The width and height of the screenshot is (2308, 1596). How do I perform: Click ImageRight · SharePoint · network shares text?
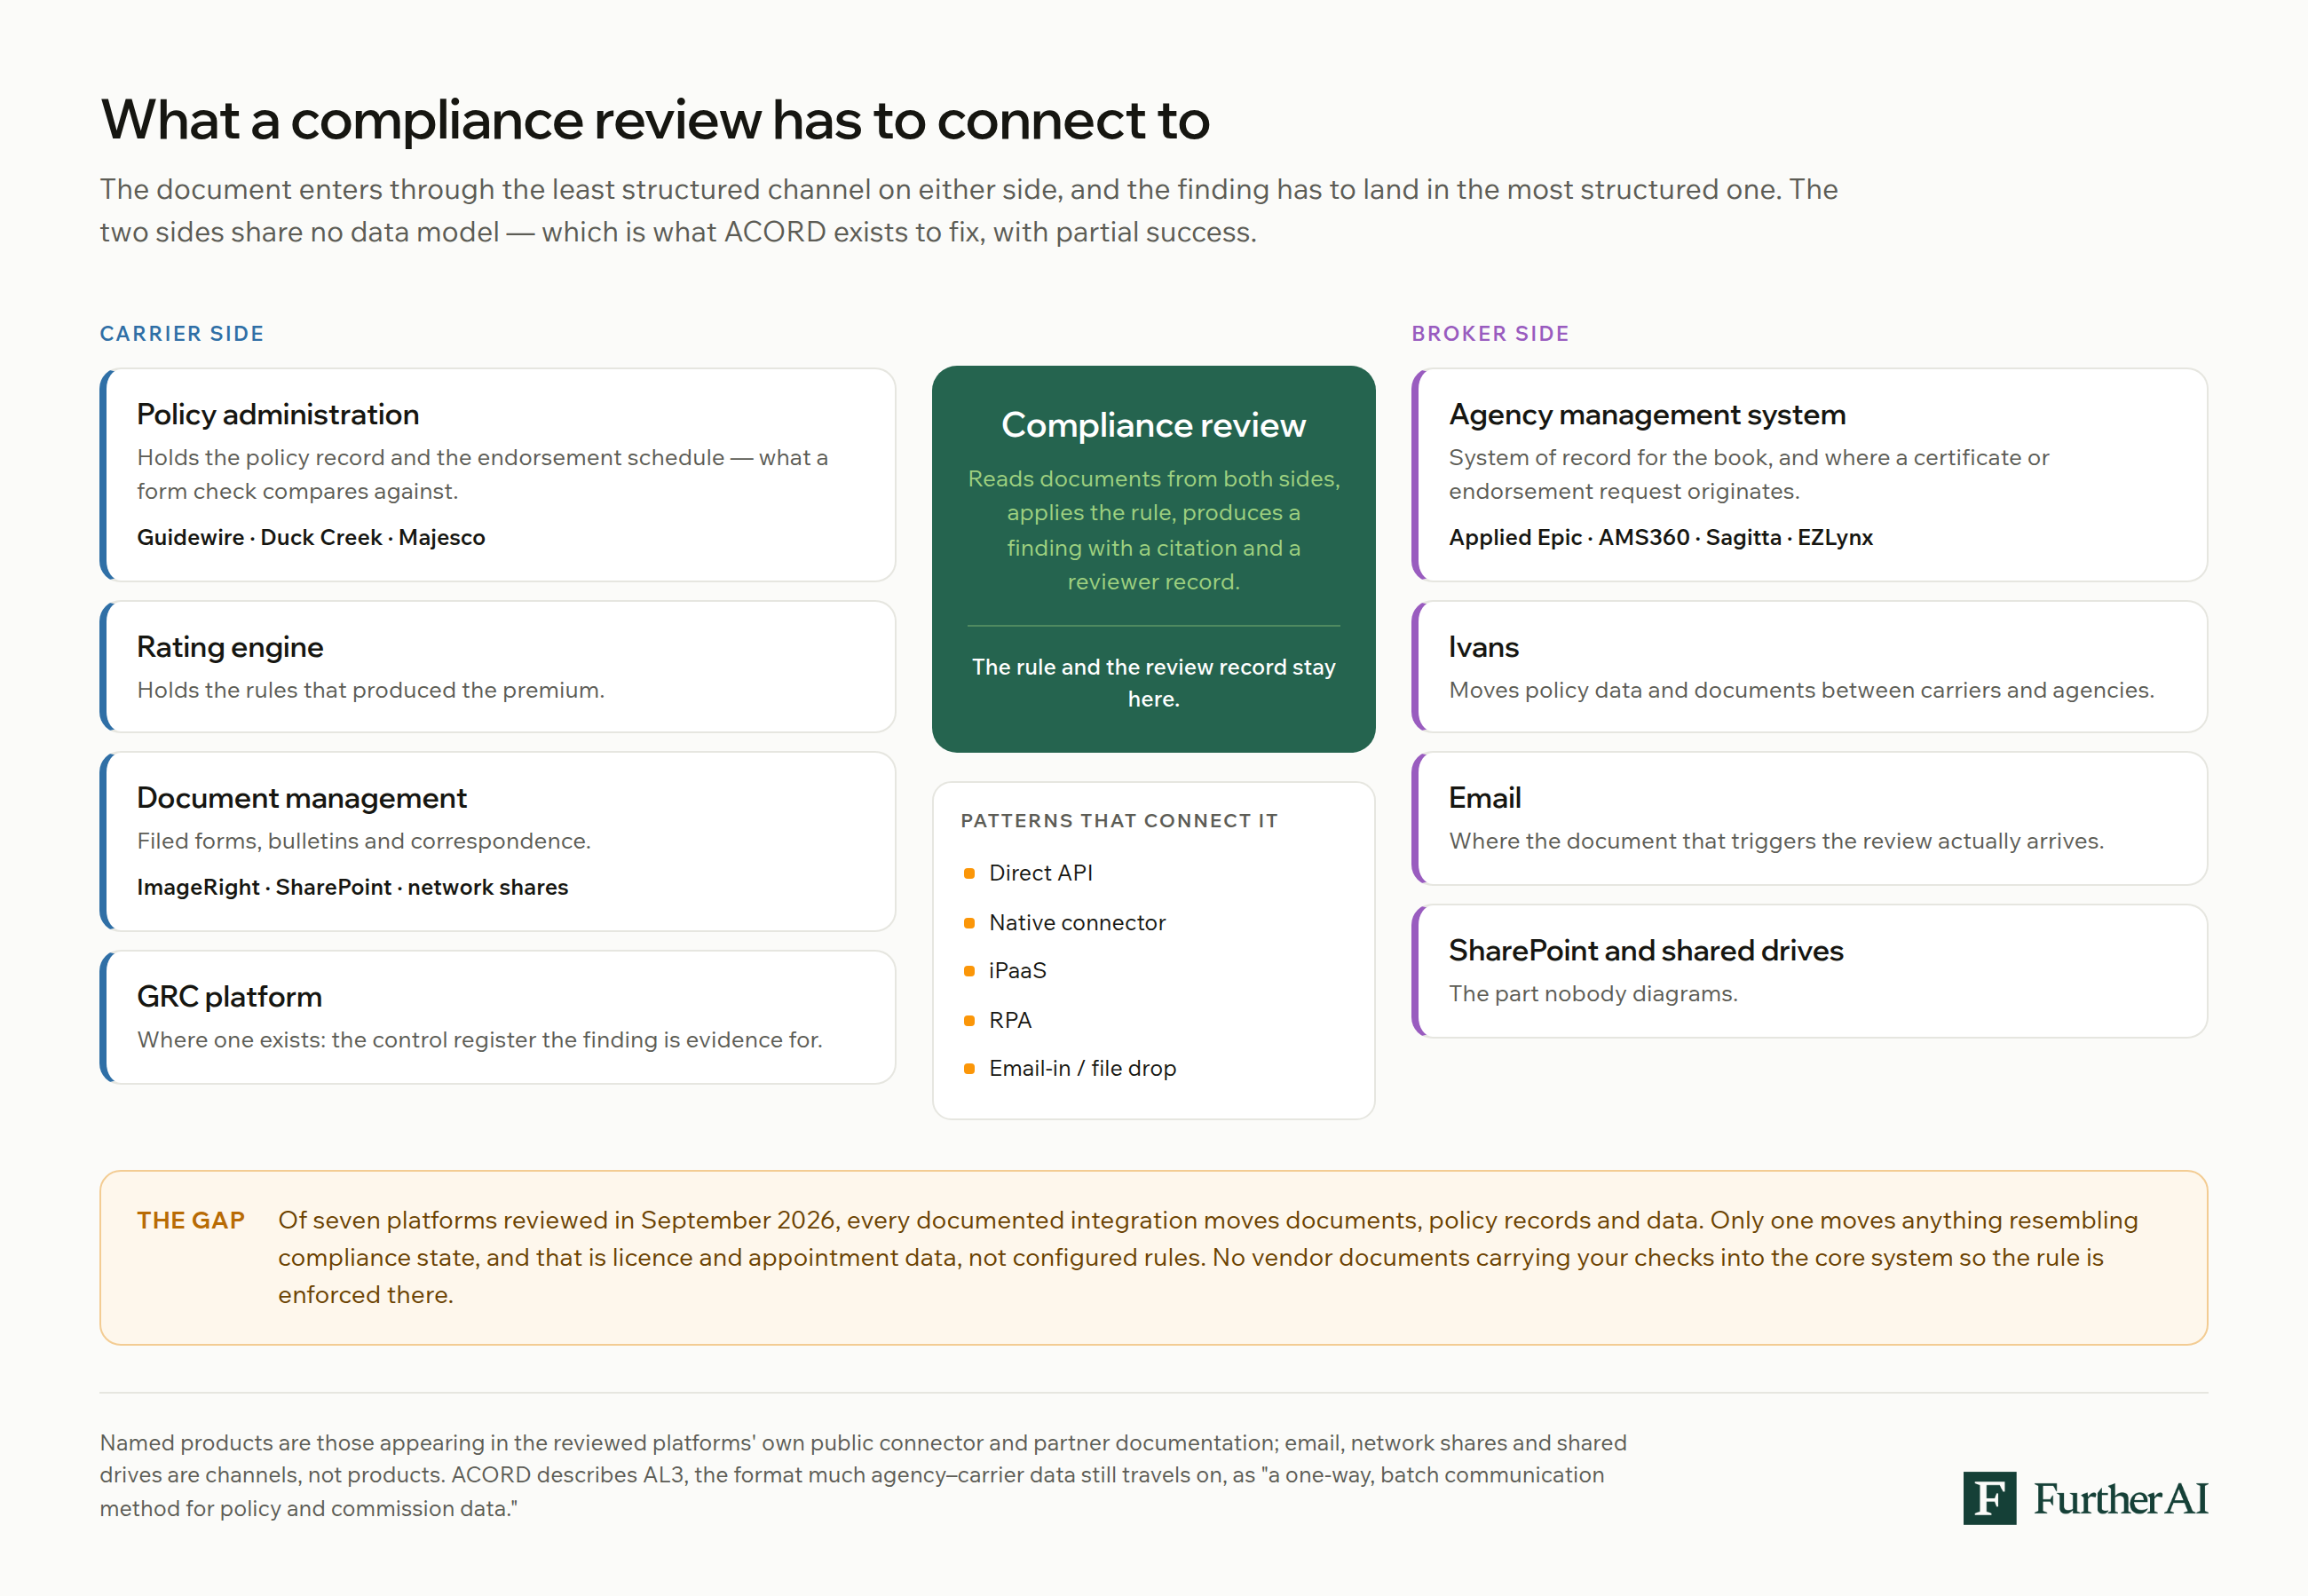(x=352, y=887)
